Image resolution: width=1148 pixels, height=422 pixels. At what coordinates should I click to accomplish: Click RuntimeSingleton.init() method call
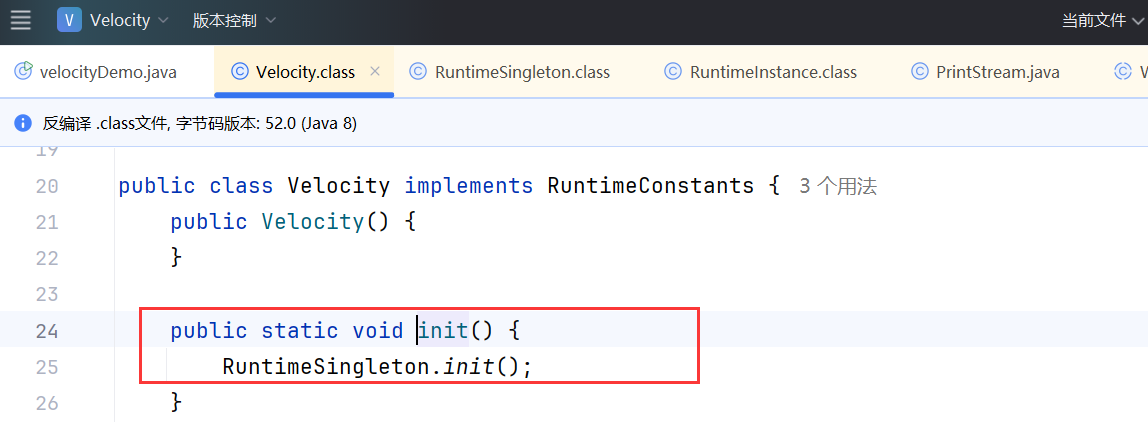point(468,367)
